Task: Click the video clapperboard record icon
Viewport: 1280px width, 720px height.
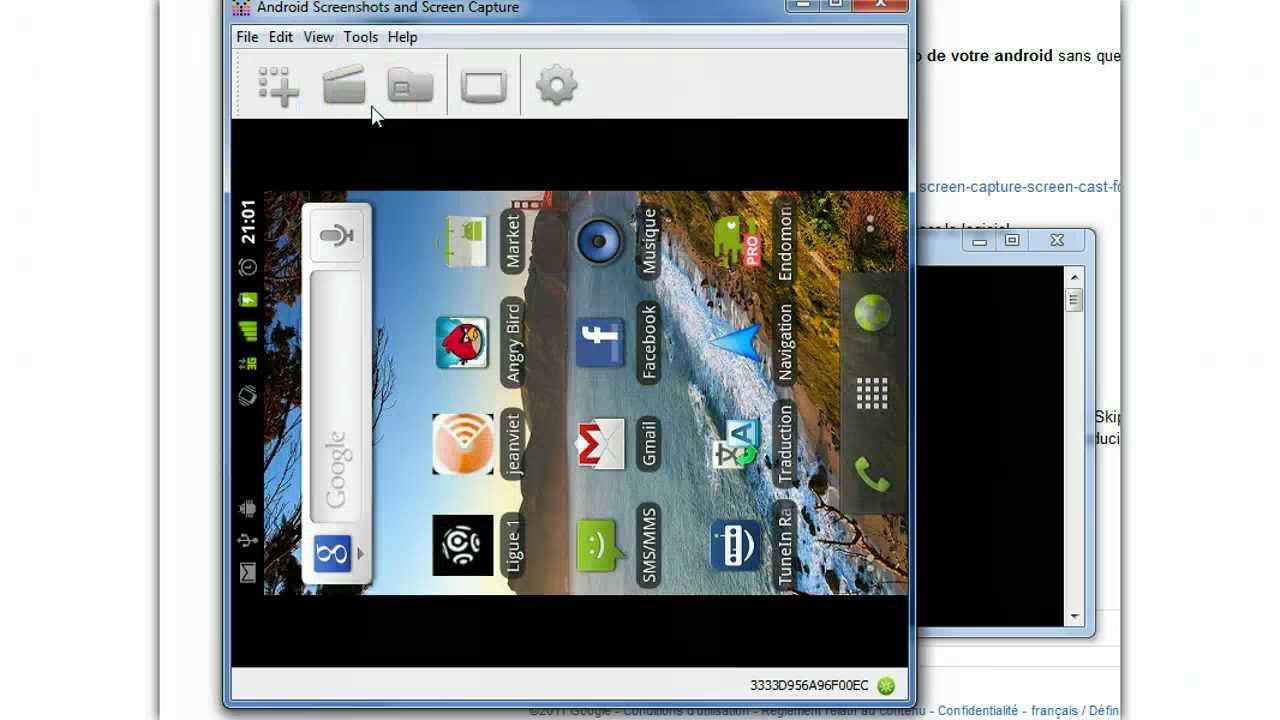Action: click(344, 86)
